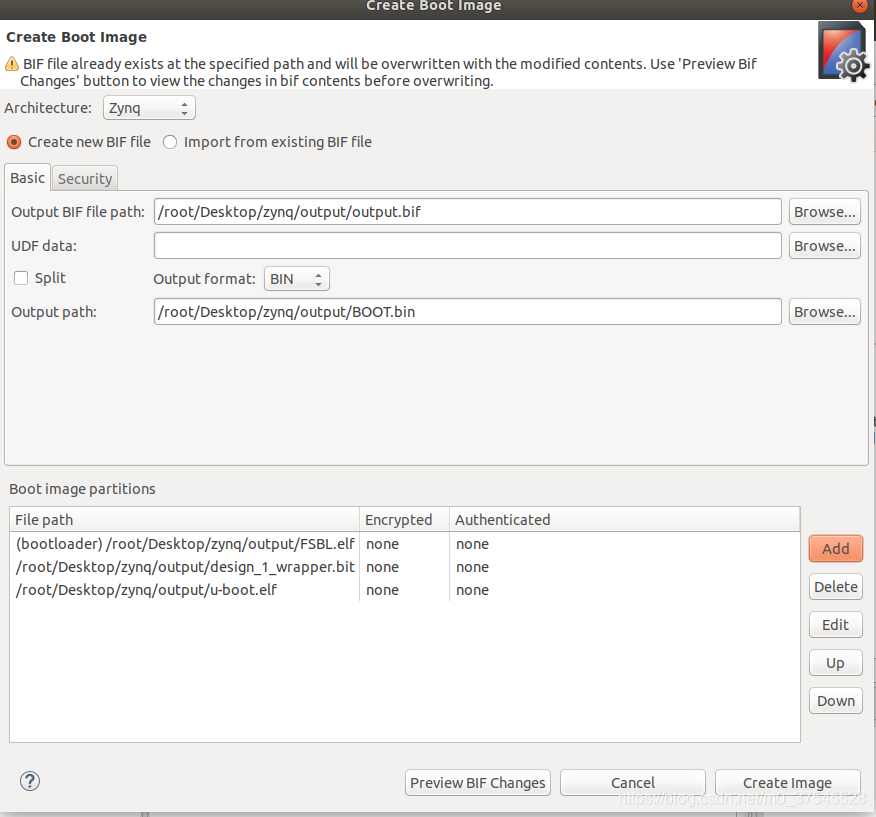
Task: Close the Create Boot Image dialog
Action: point(859,6)
